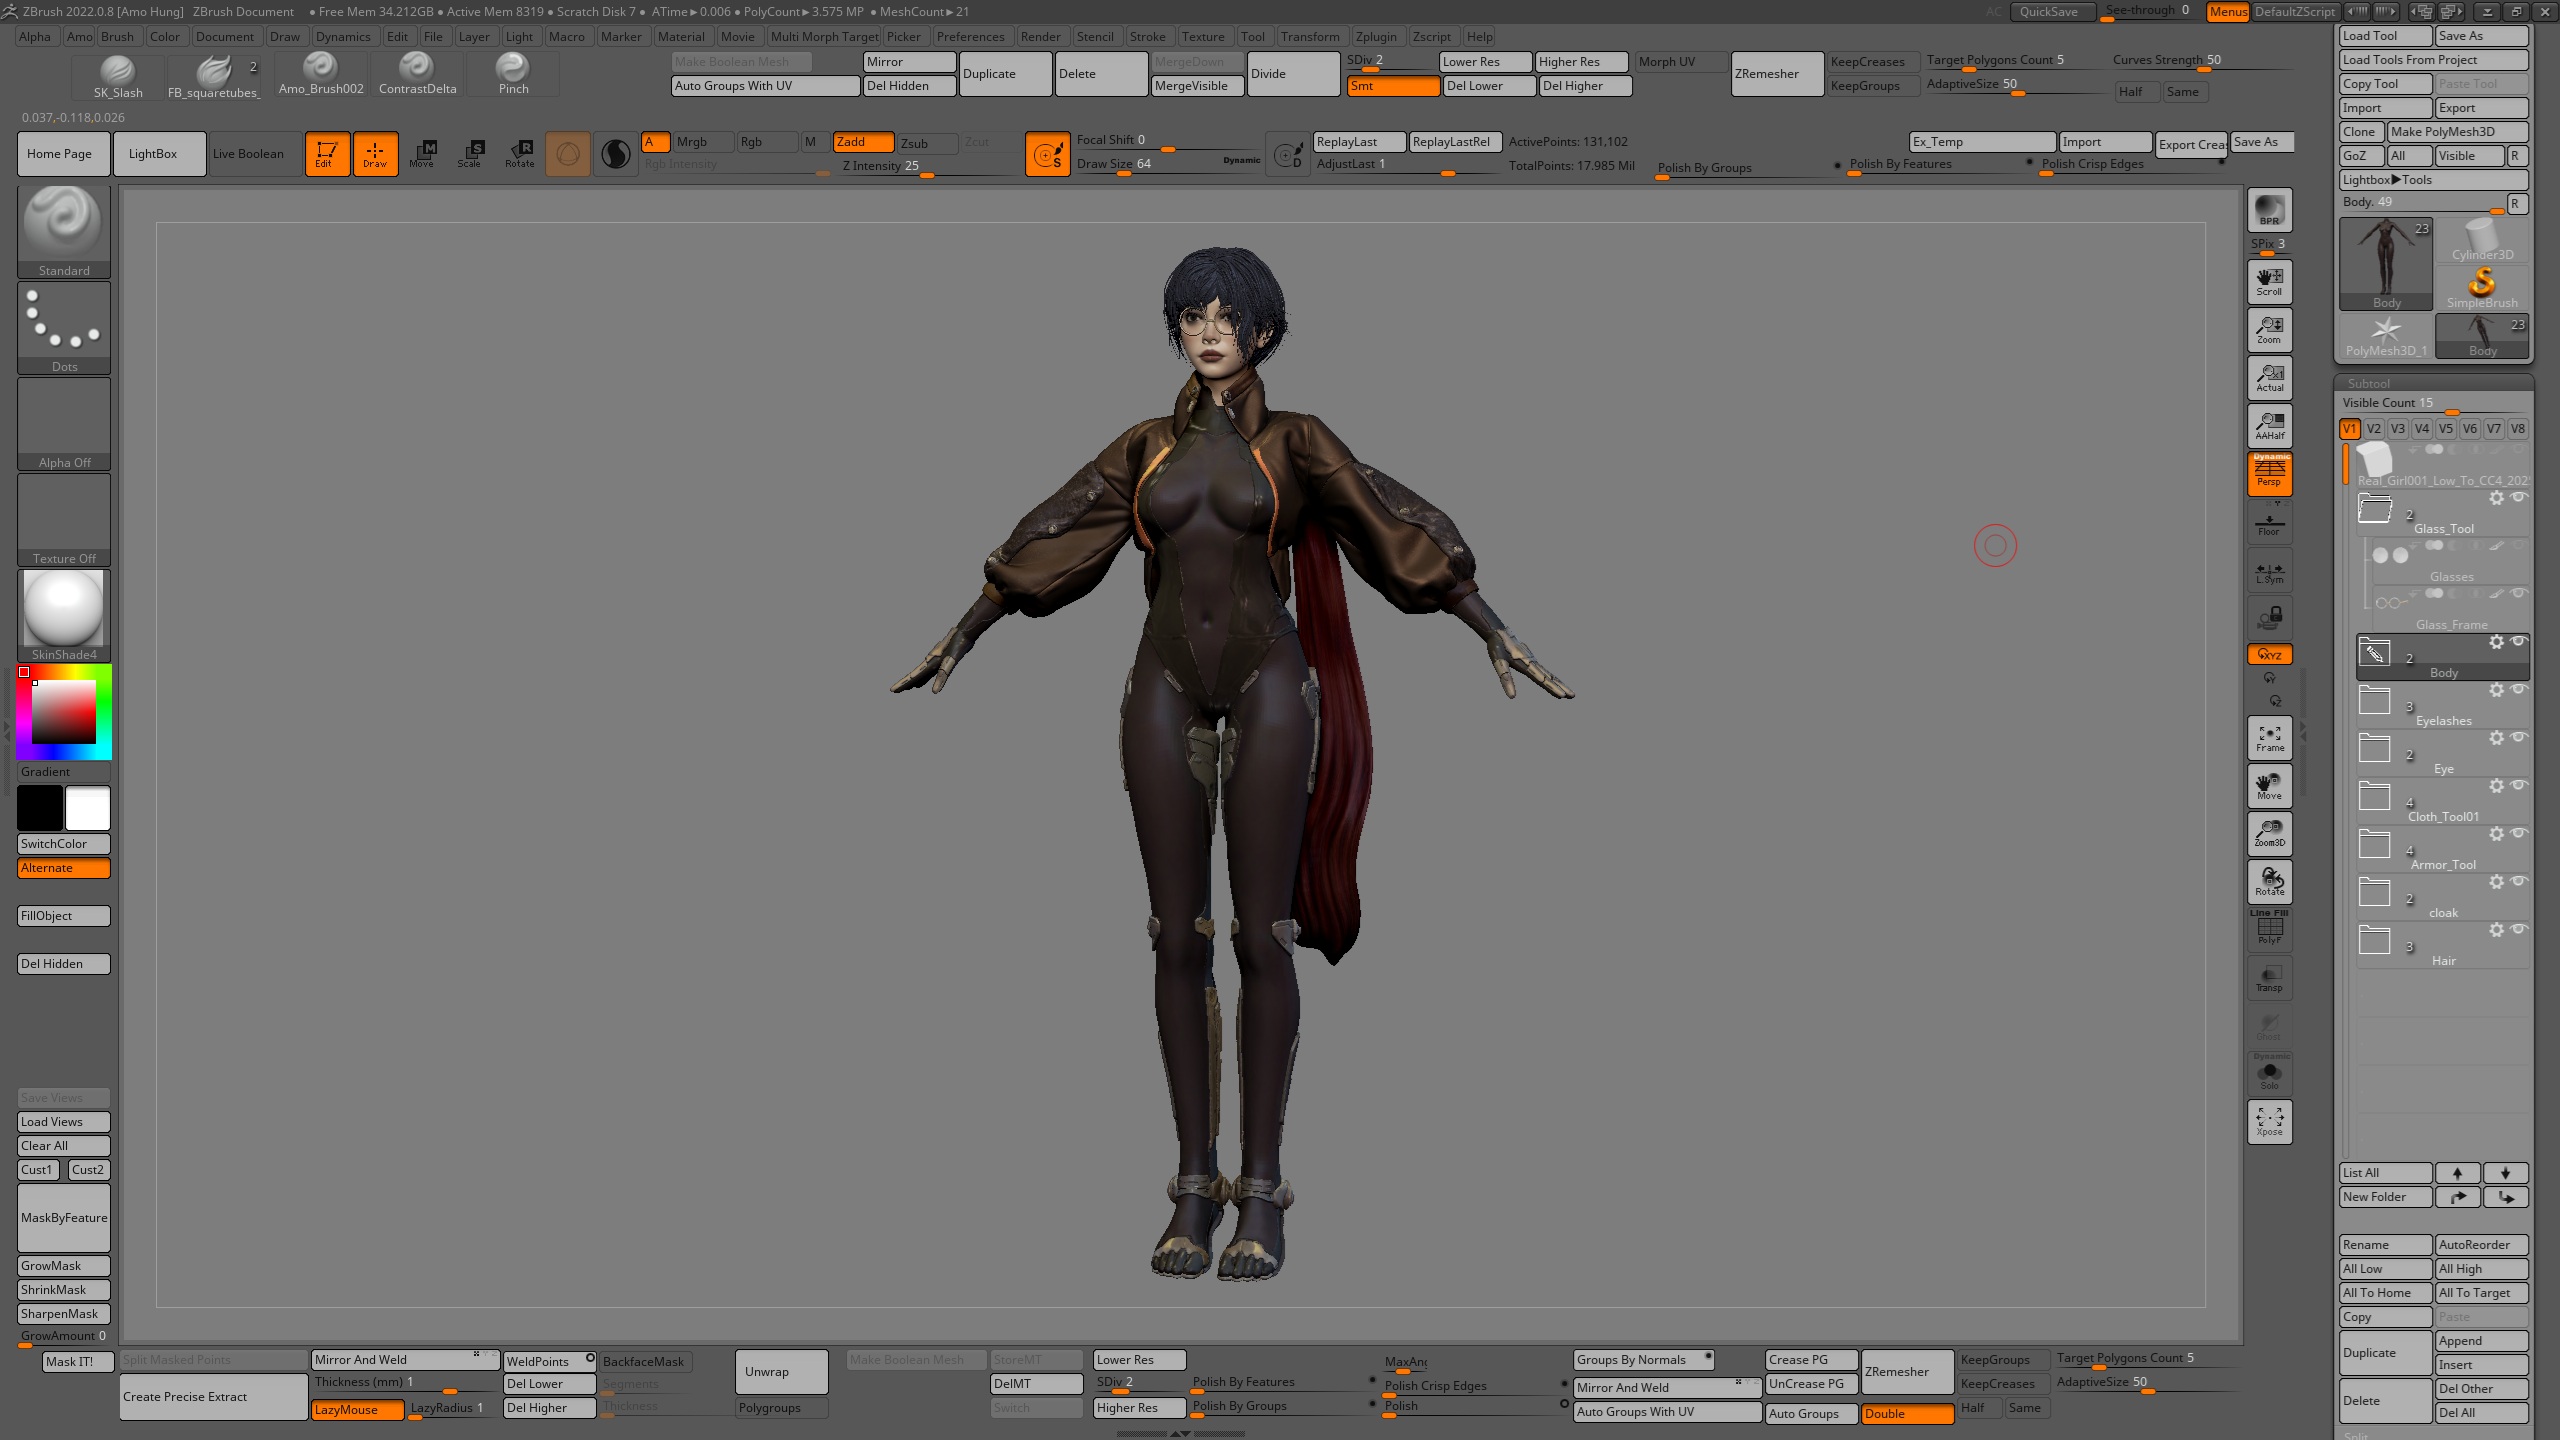Open the Stroke menu

pyautogui.click(x=1147, y=37)
